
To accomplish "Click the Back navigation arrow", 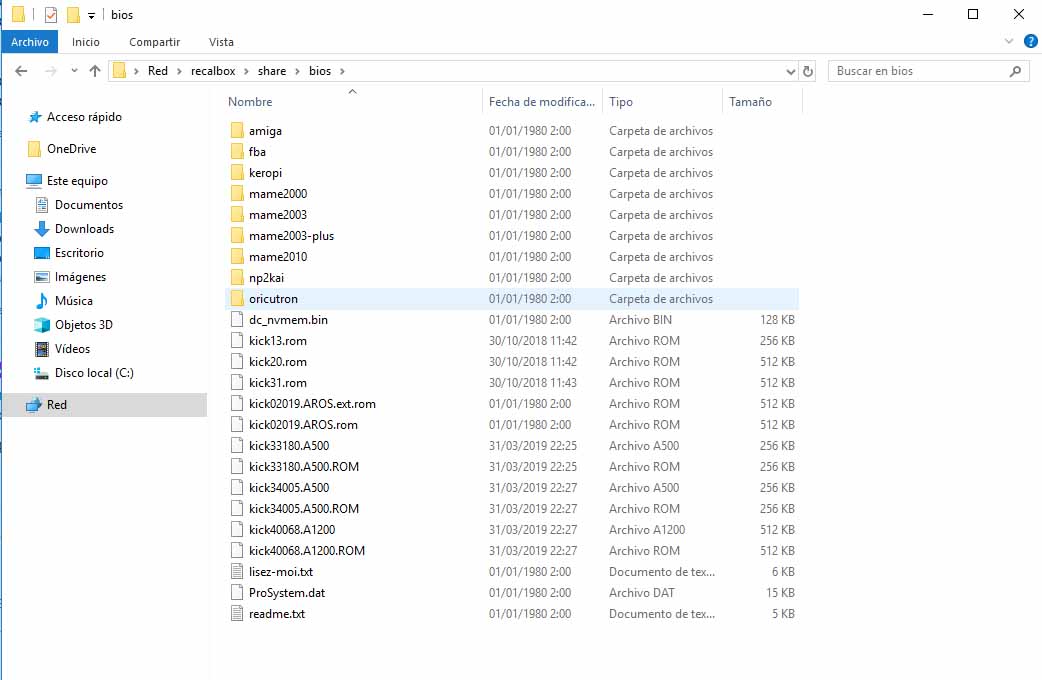I will [21, 71].
